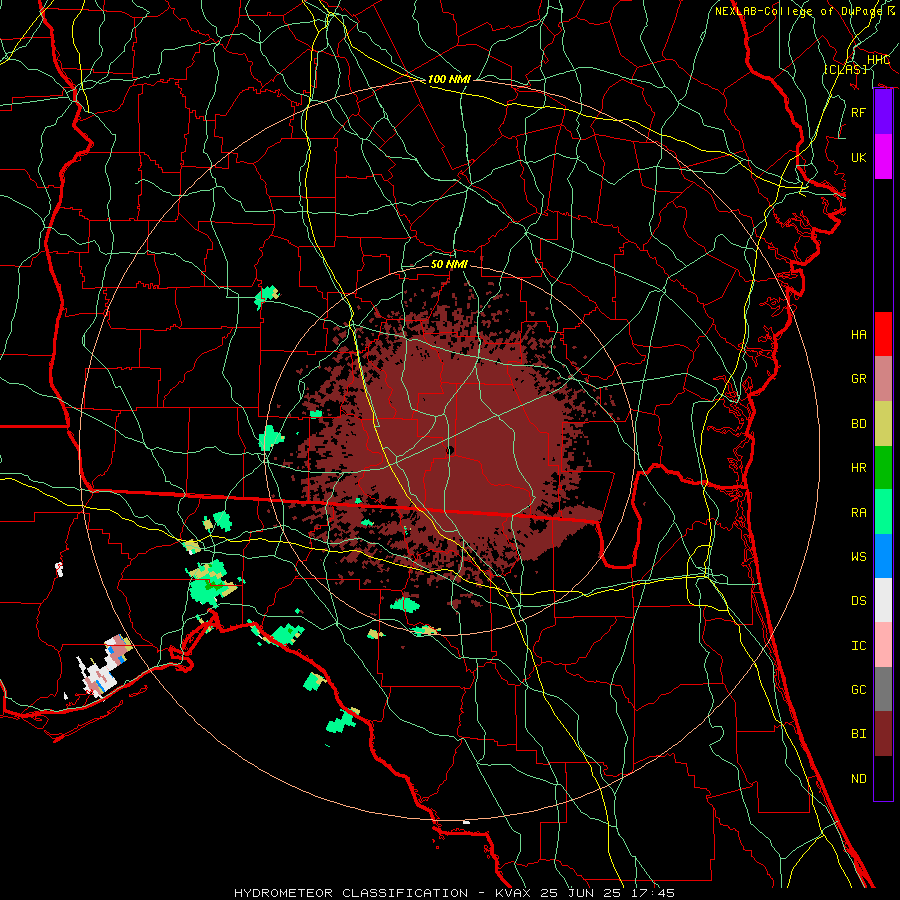
Task: Click the 'RA' legend label
Action: [x=858, y=513]
